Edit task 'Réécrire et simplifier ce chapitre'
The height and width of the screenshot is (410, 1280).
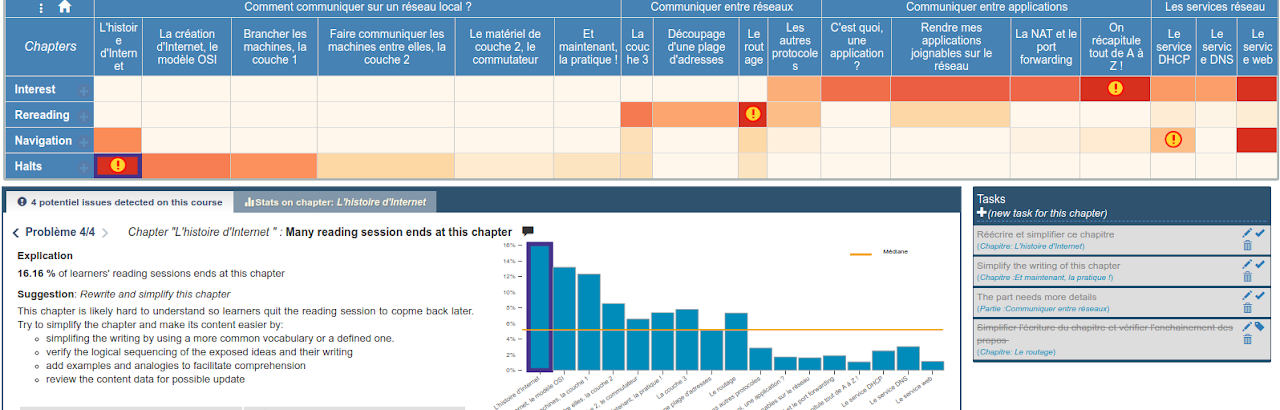point(1247,234)
